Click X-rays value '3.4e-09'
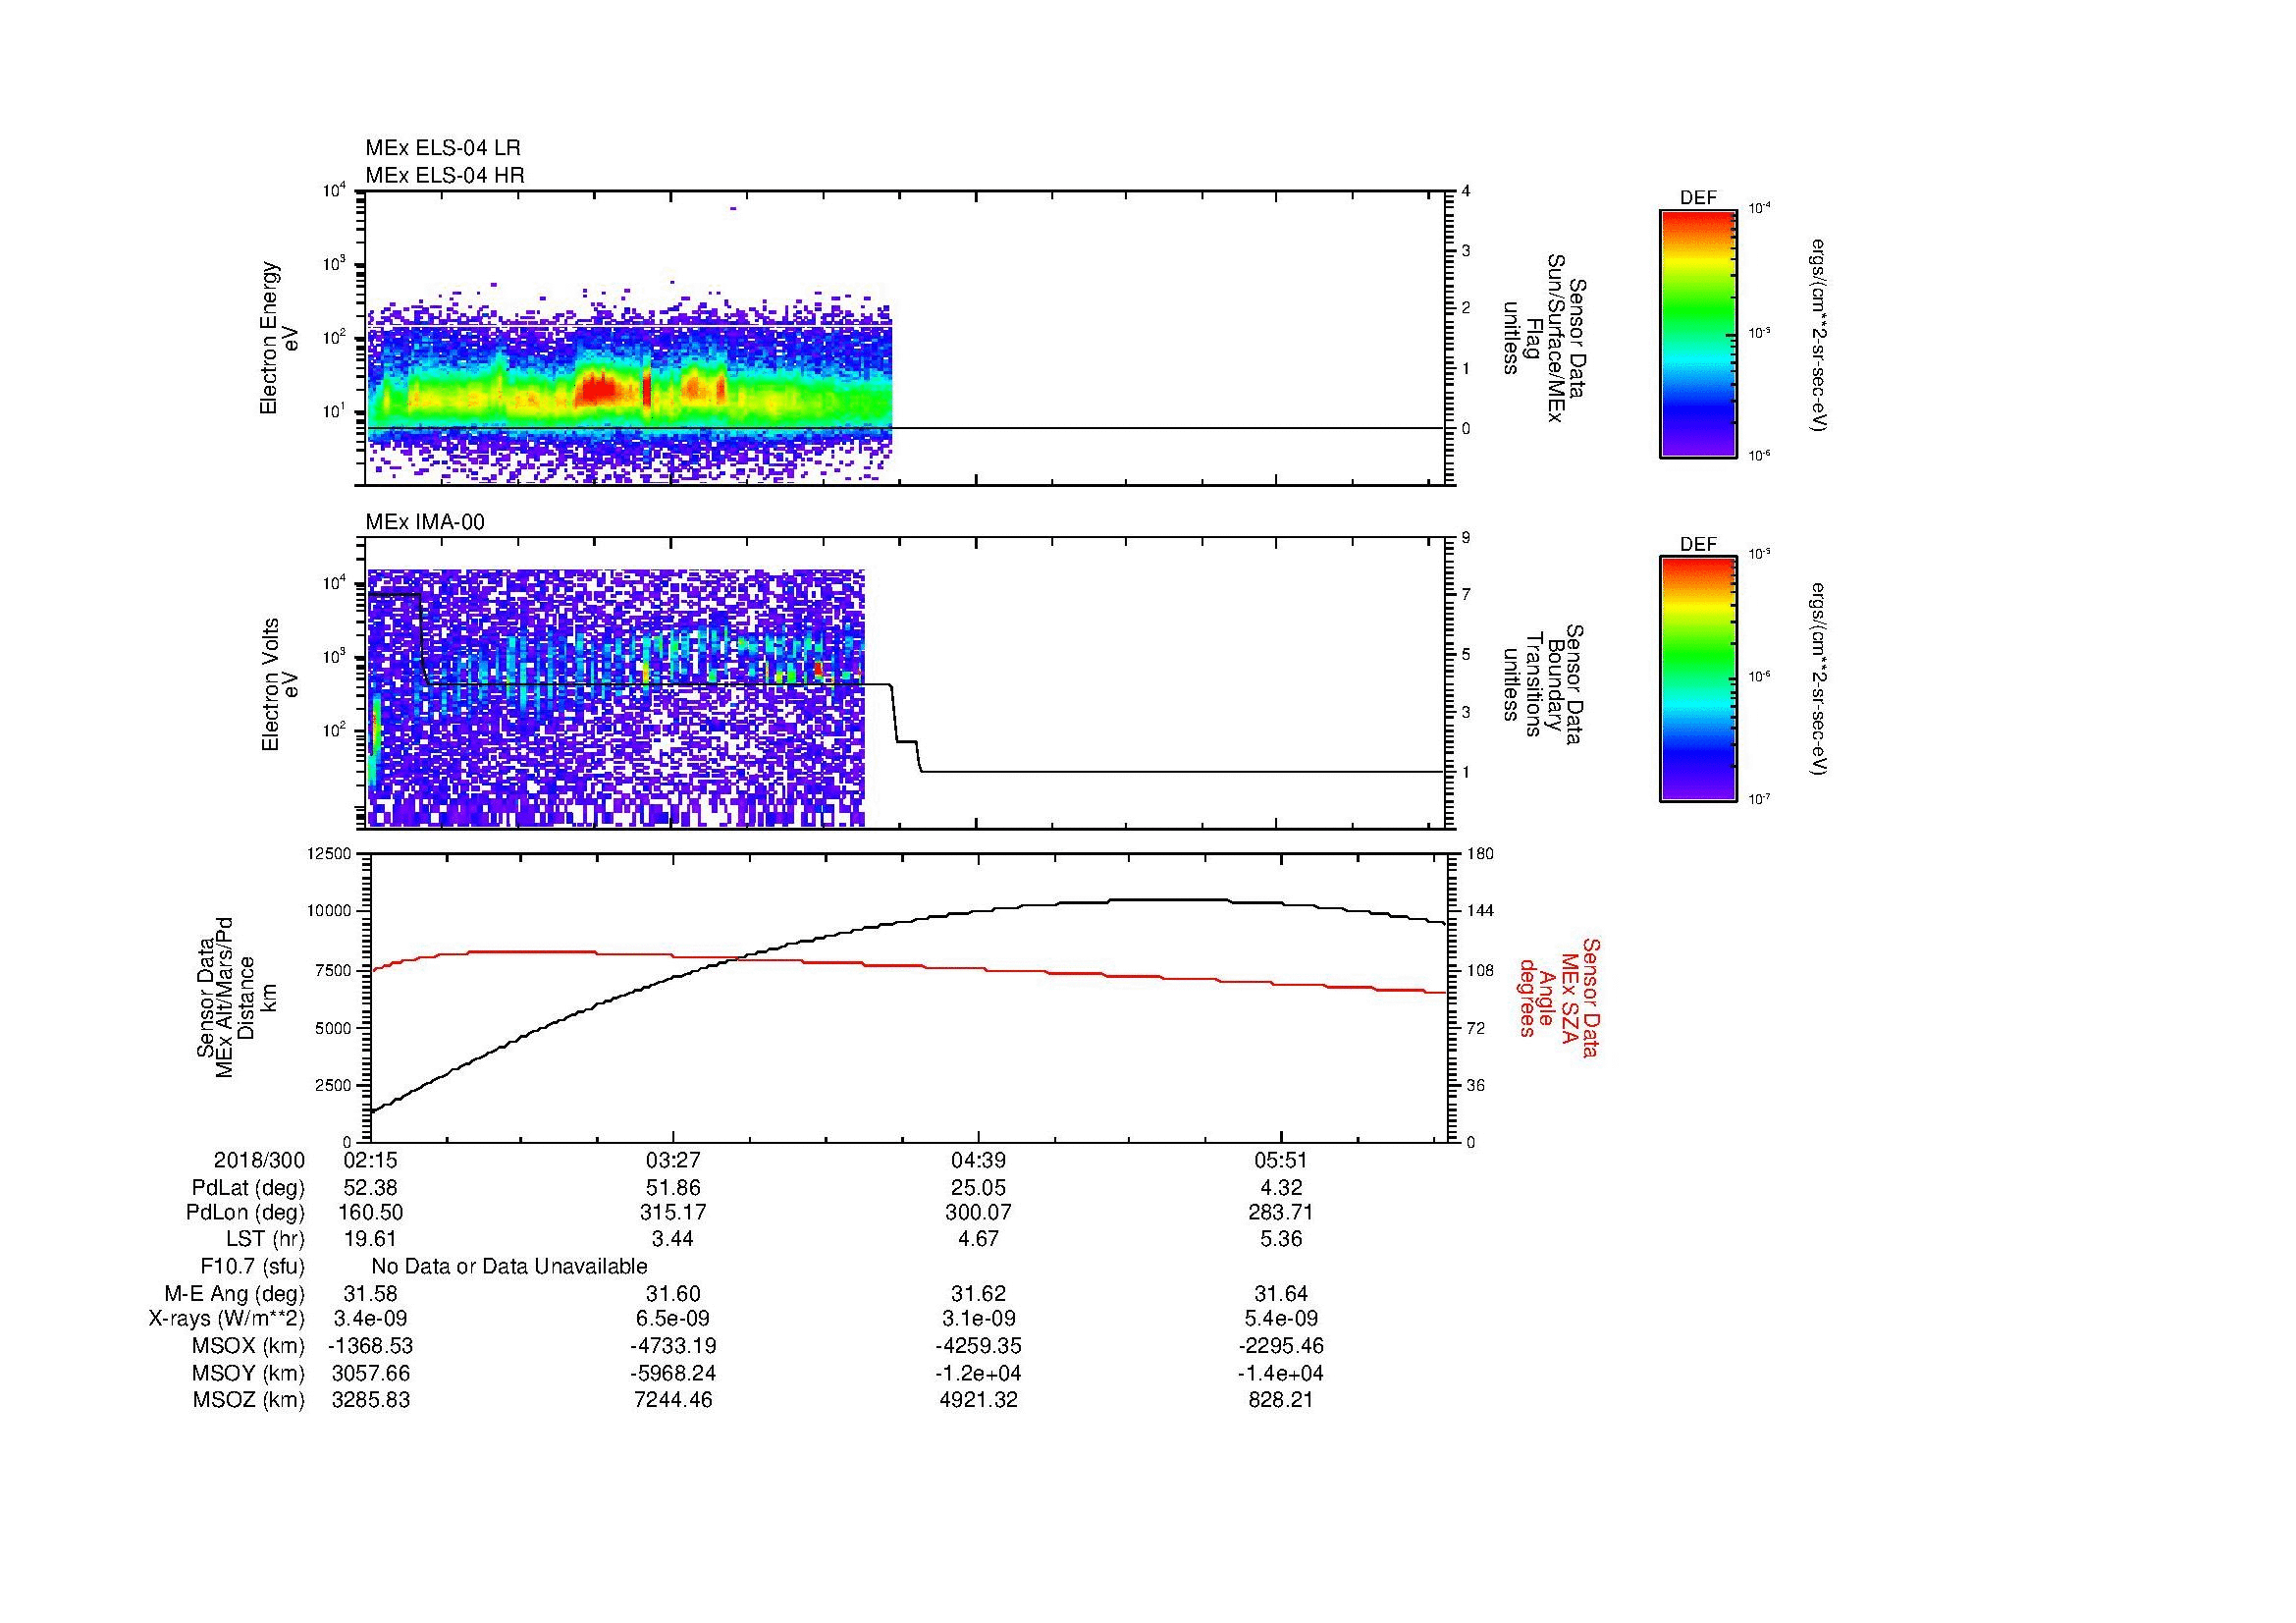This screenshot has width=2296, height=1623. tap(370, 1319)
